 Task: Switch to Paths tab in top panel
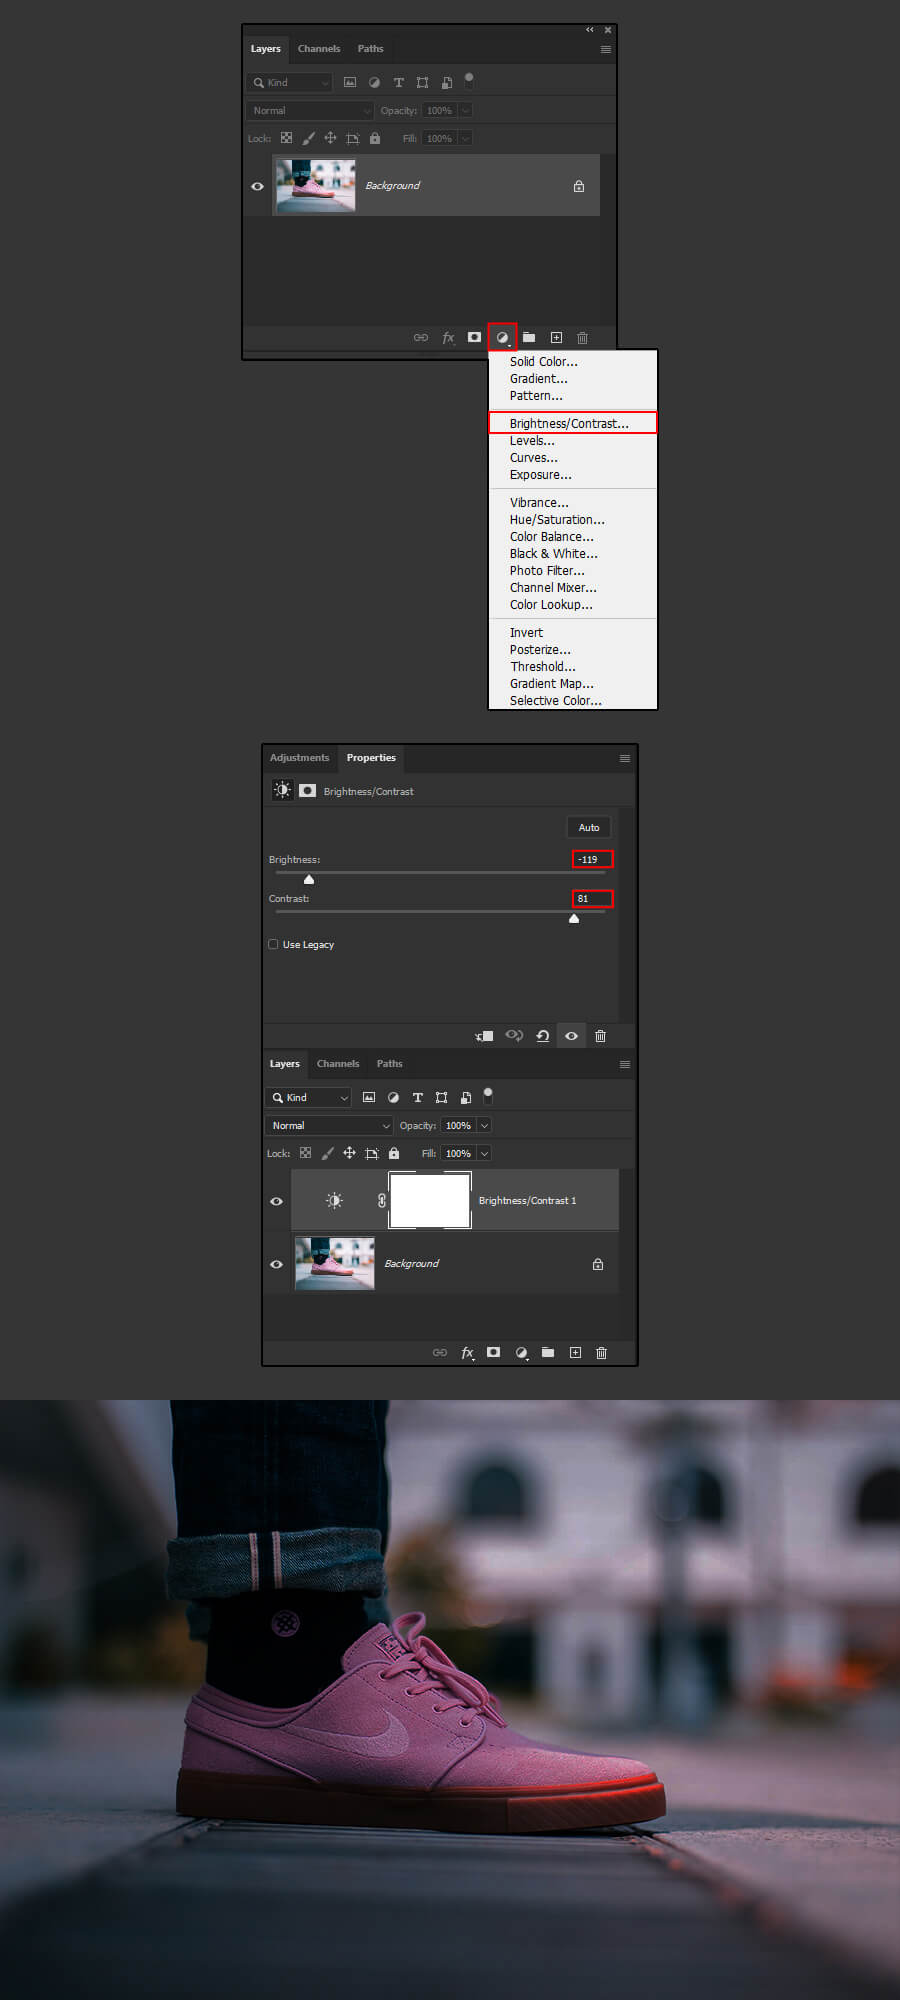pos(371,49)
